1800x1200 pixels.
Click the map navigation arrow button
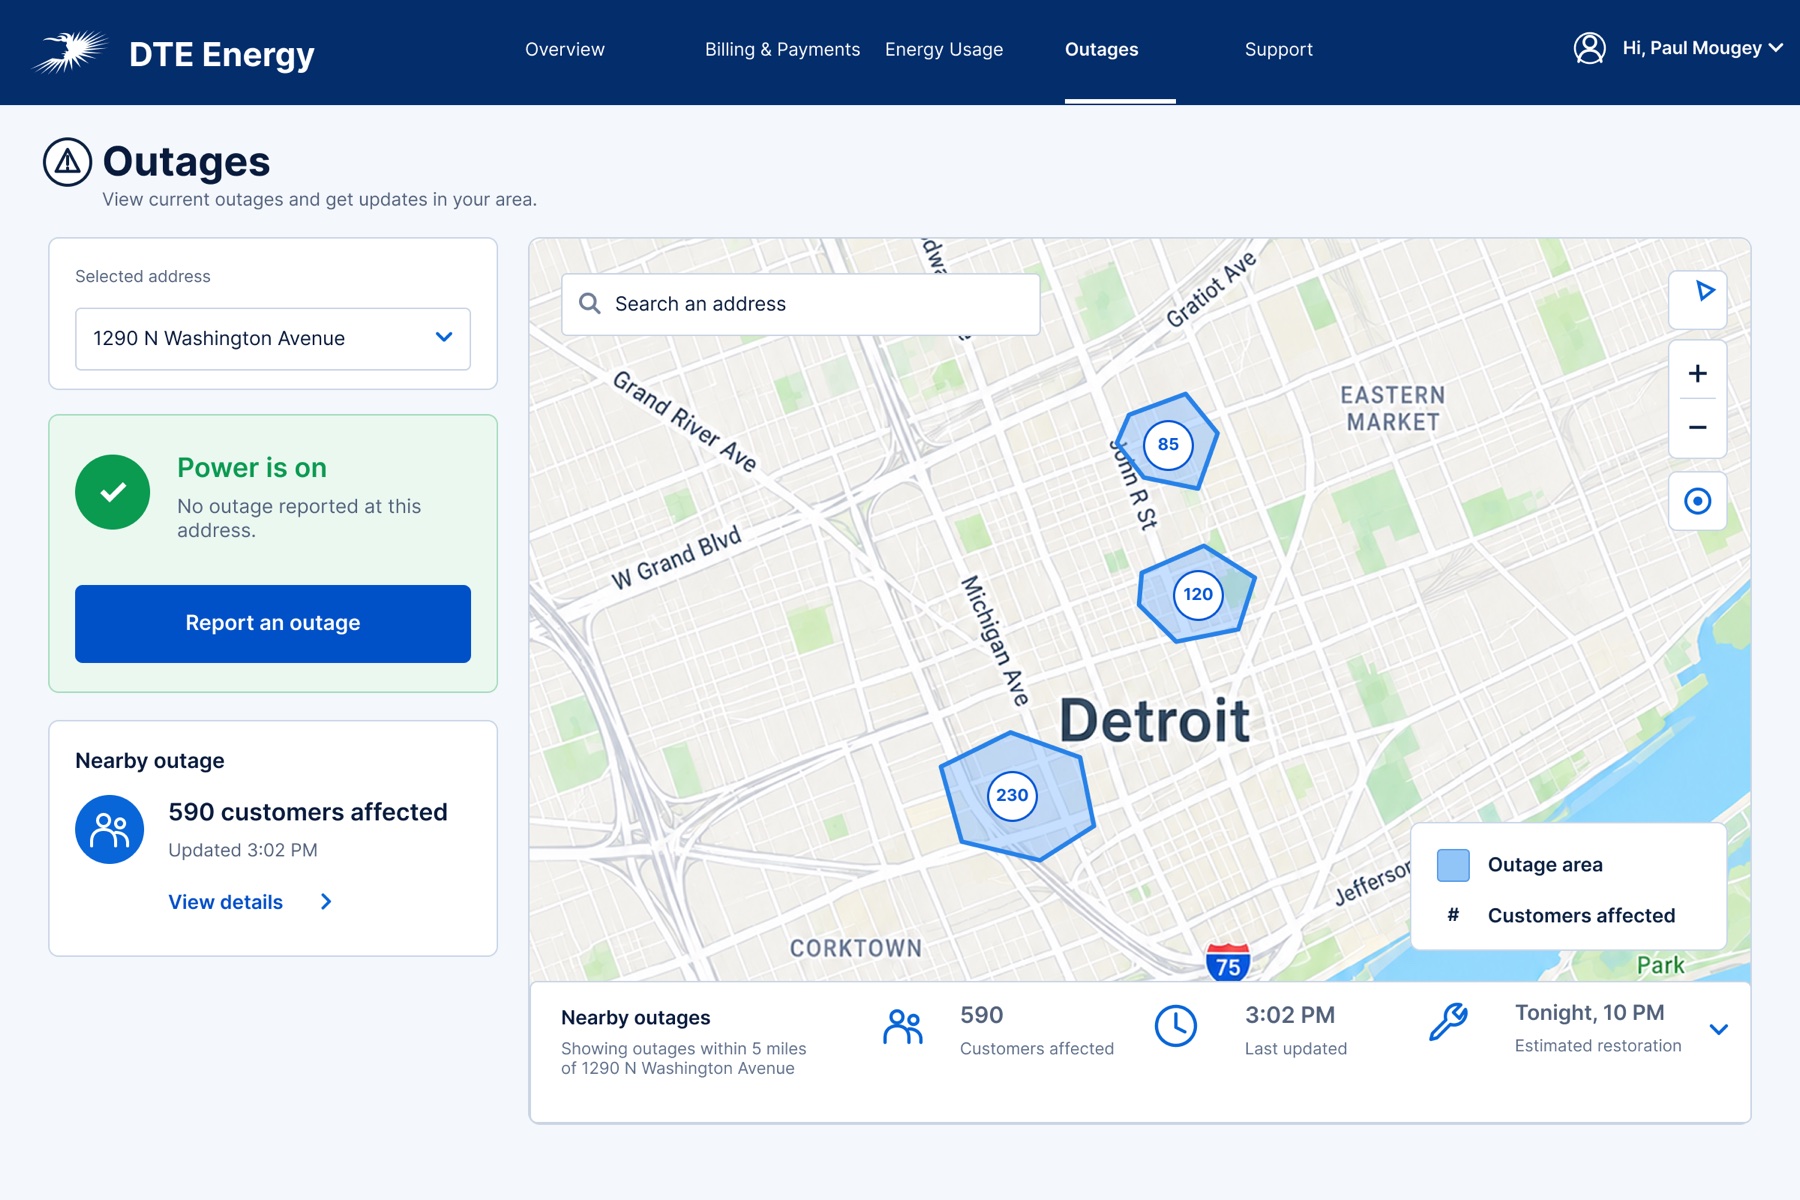click(1697, 298)
